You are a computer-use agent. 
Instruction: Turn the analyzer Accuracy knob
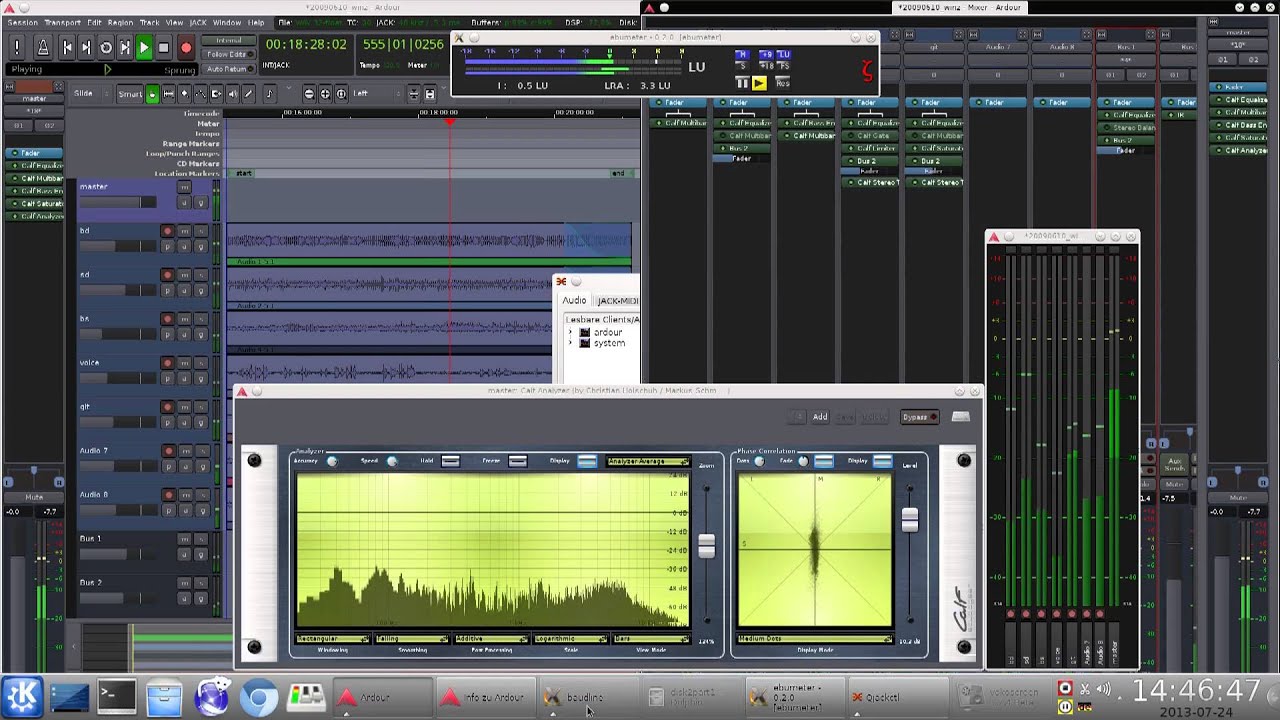[x=332, y=461]
